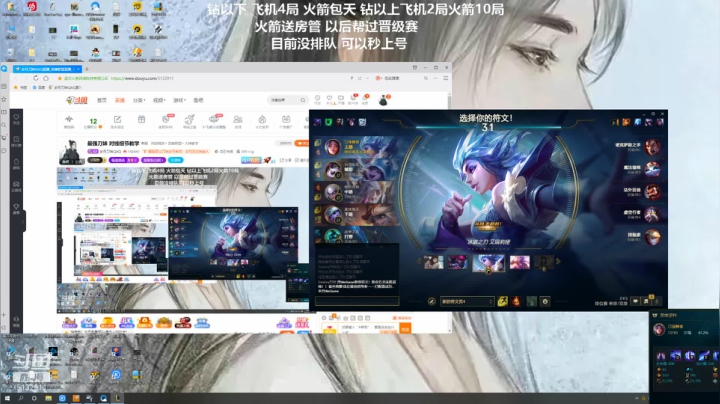Click the fans group people icon
720x404 pixels.
pos(237,119)
